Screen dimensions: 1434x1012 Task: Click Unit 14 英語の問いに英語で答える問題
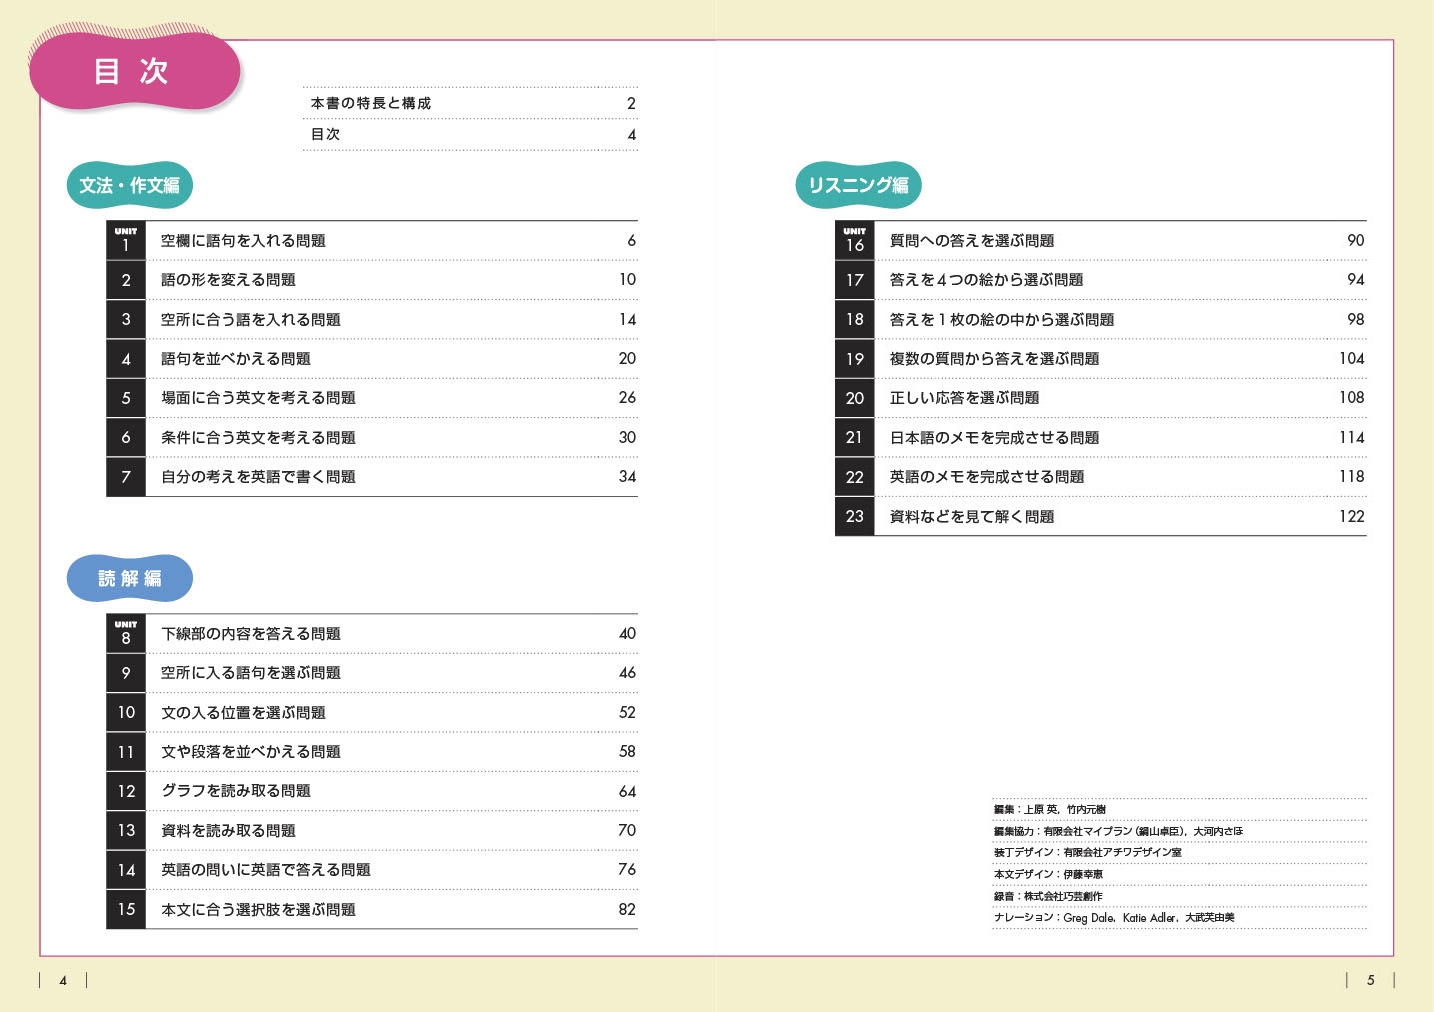pyautogui.click(x=372, y=870)
